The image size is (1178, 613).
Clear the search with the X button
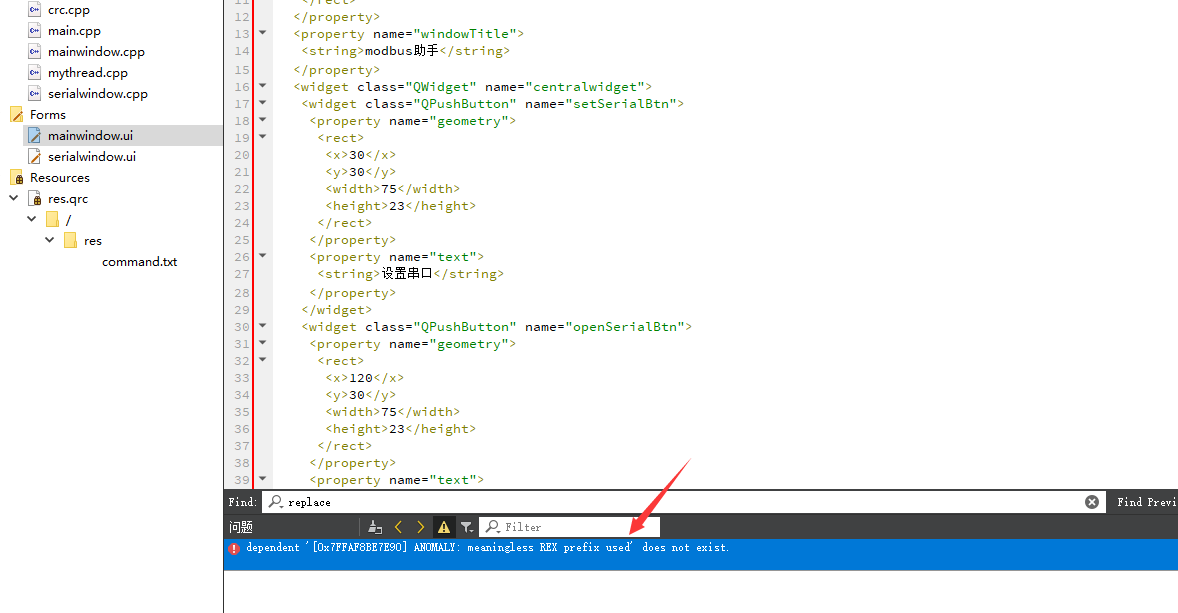tap(1092, 501)
